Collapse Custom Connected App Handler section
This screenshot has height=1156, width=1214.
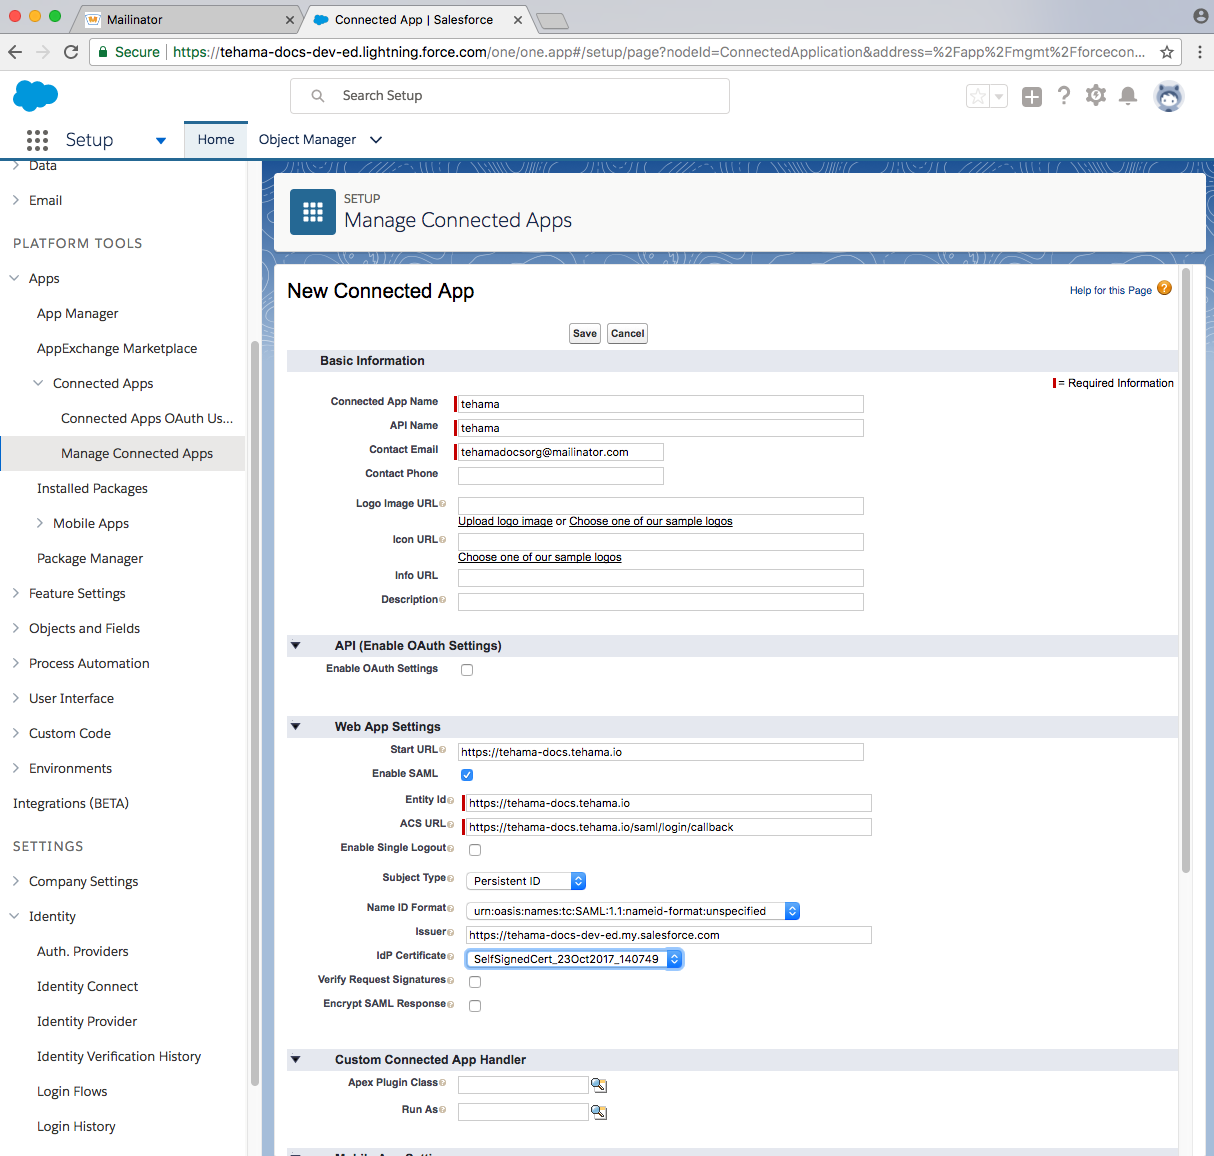coord(295,1060)
